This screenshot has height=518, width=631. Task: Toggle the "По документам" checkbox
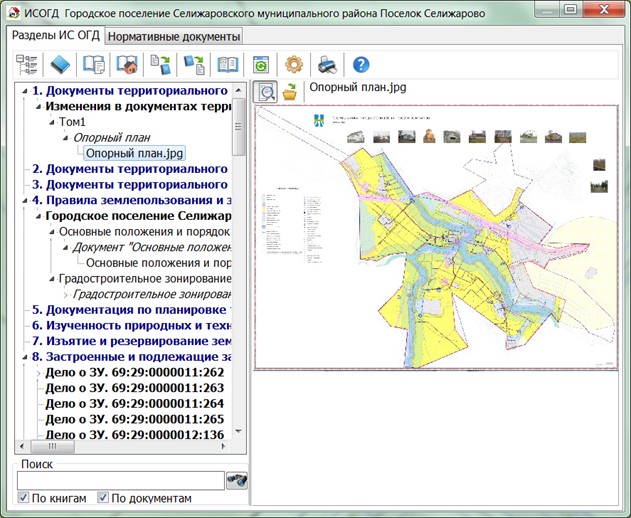[x=102, y=498]
